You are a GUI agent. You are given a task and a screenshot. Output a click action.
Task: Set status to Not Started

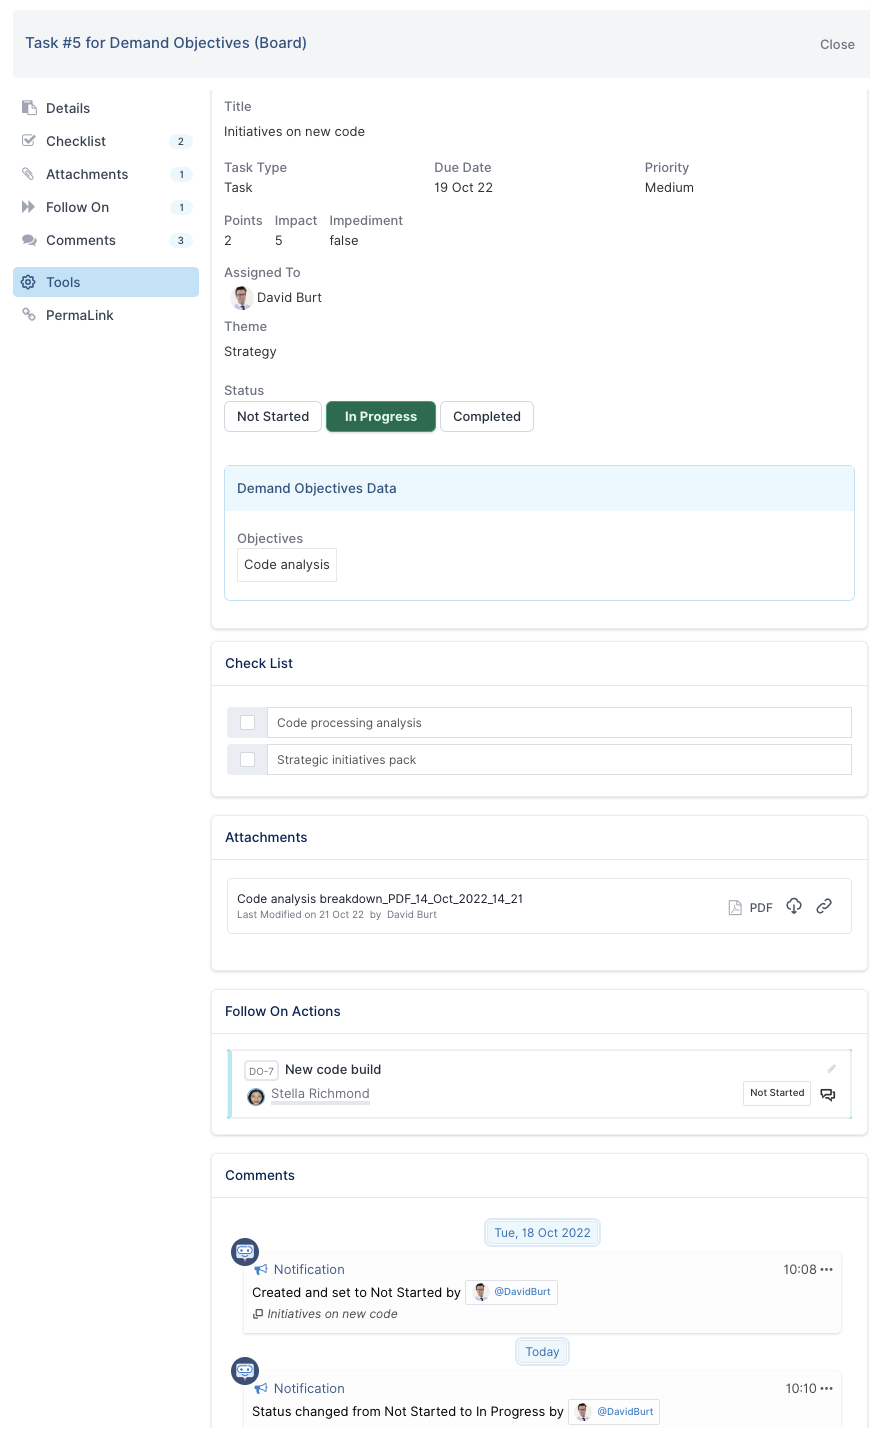click(x=273, y=417)
